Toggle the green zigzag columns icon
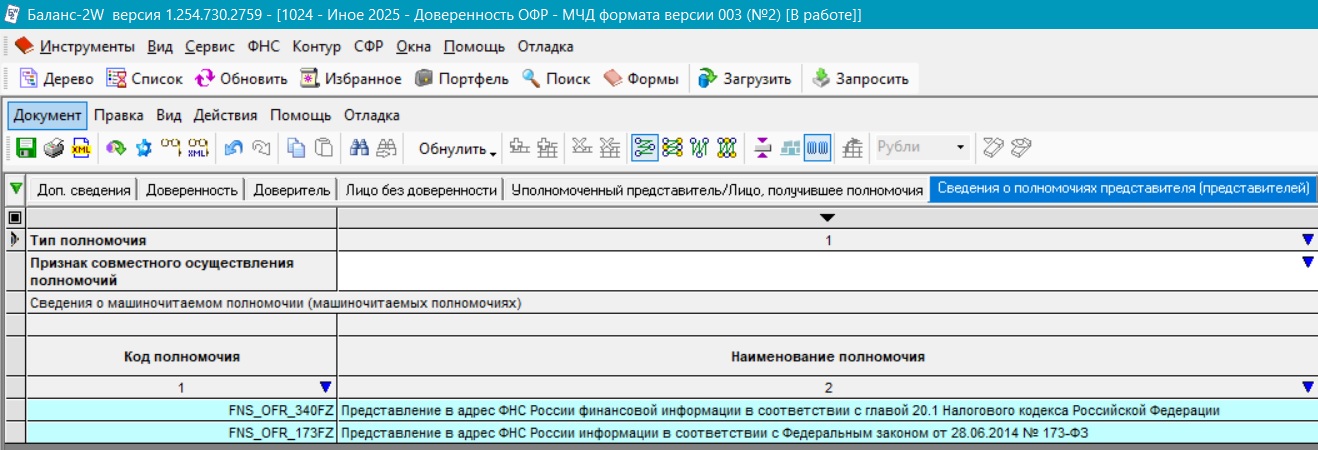Viewport: 1318px width, 450px height. (699, 148)
